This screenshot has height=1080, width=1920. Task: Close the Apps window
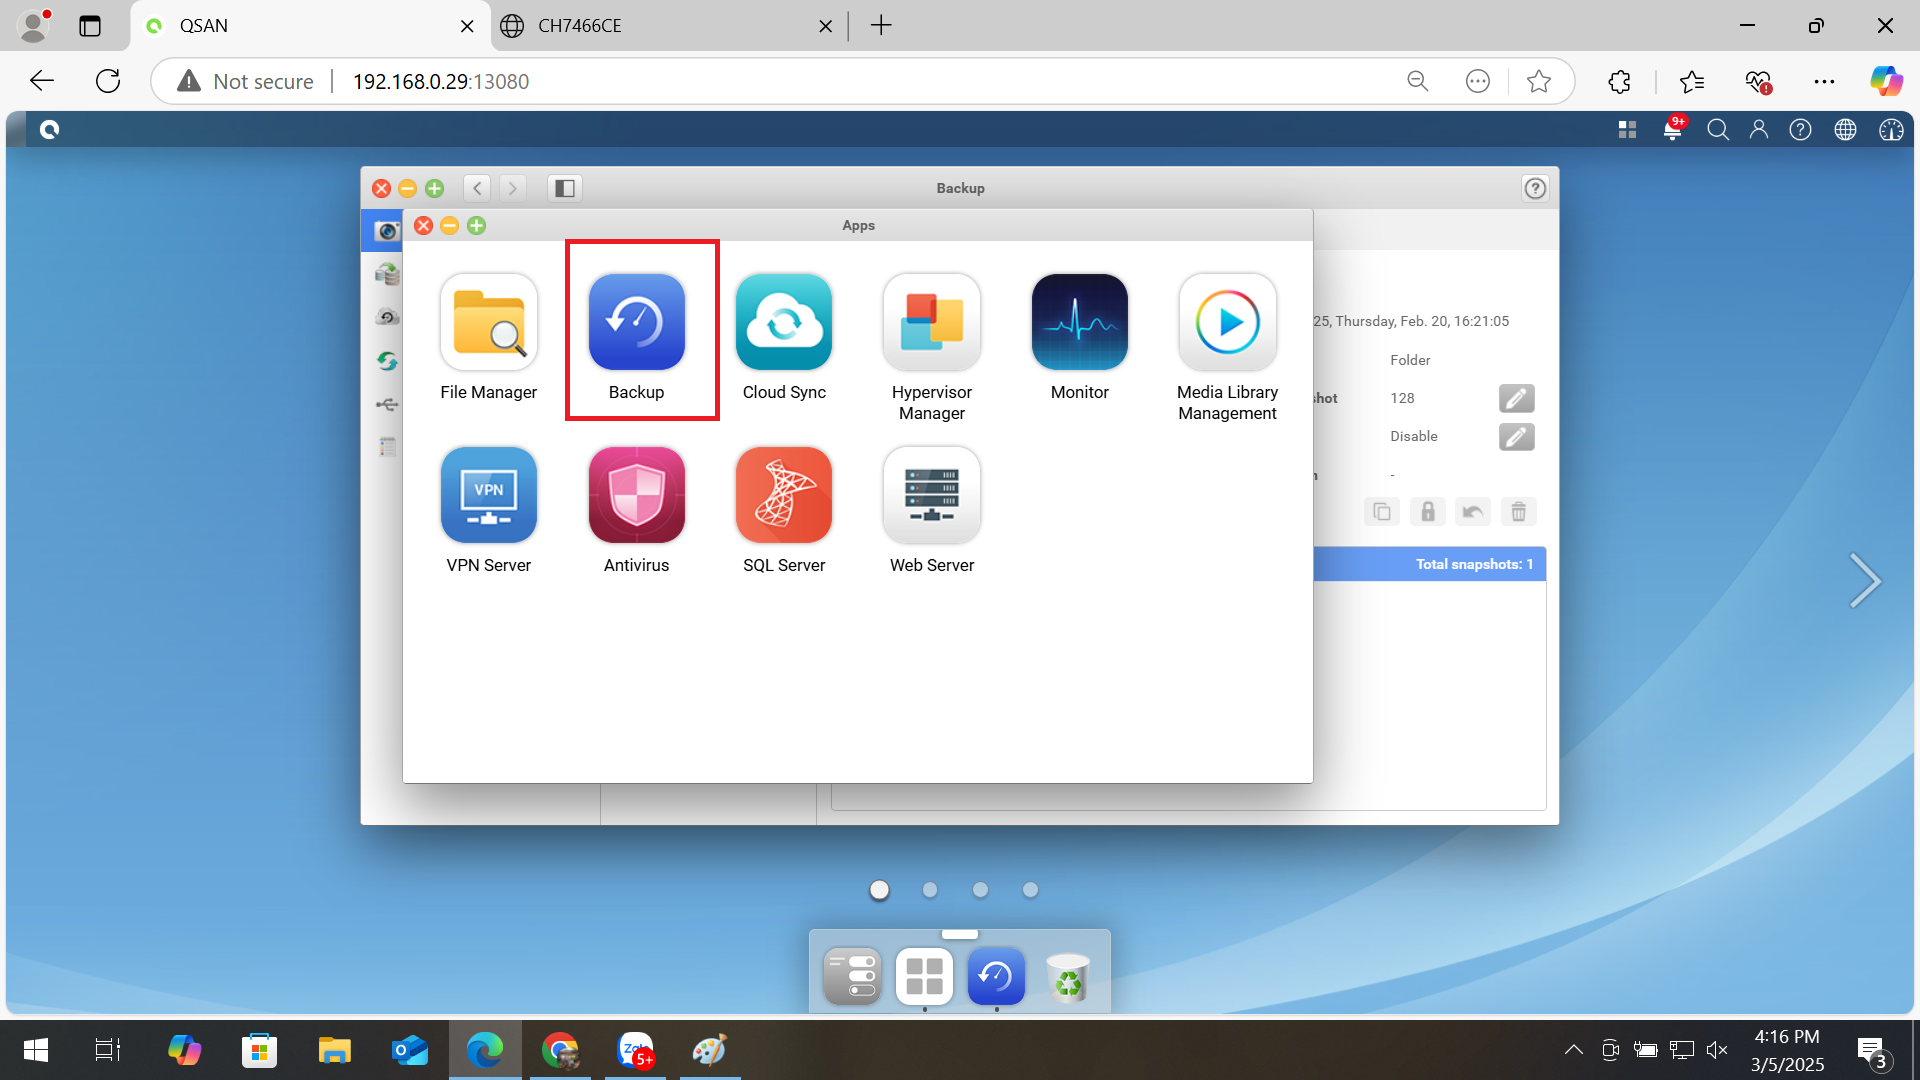[423, 225]
